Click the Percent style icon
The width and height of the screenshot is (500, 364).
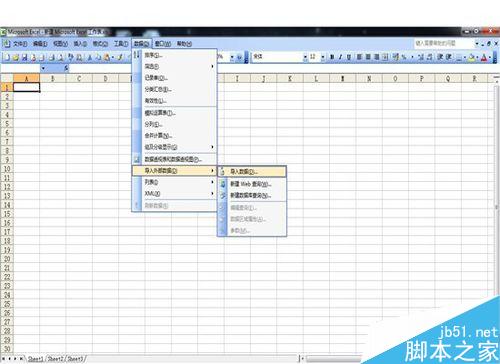coord(404,57)
